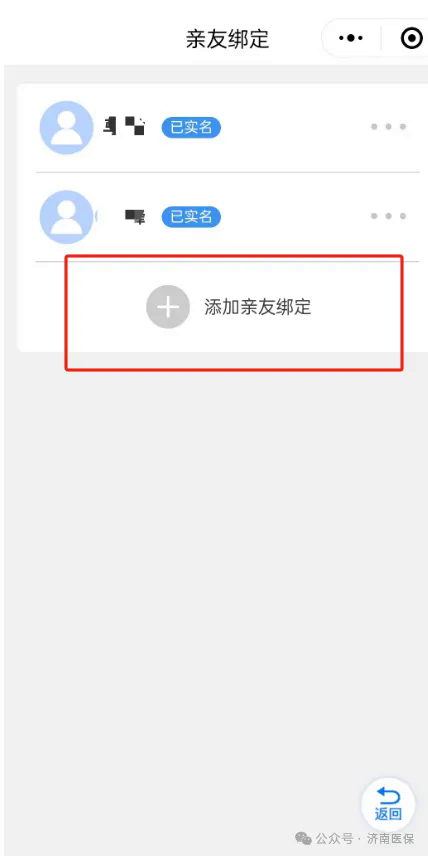Open the first contact's redacted name
Image resolution: width=428 pixels, height=856 pixels.
(x=124, y=126)
